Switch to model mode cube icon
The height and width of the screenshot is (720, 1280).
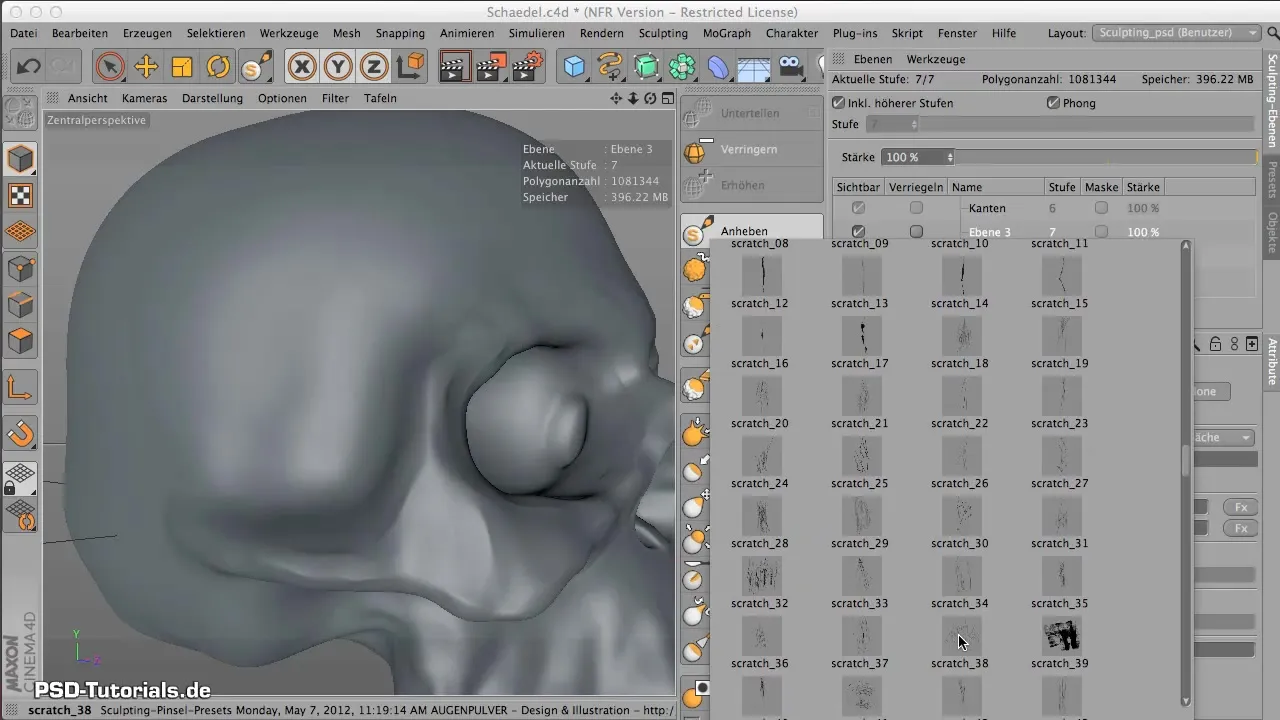pos(21,158)
